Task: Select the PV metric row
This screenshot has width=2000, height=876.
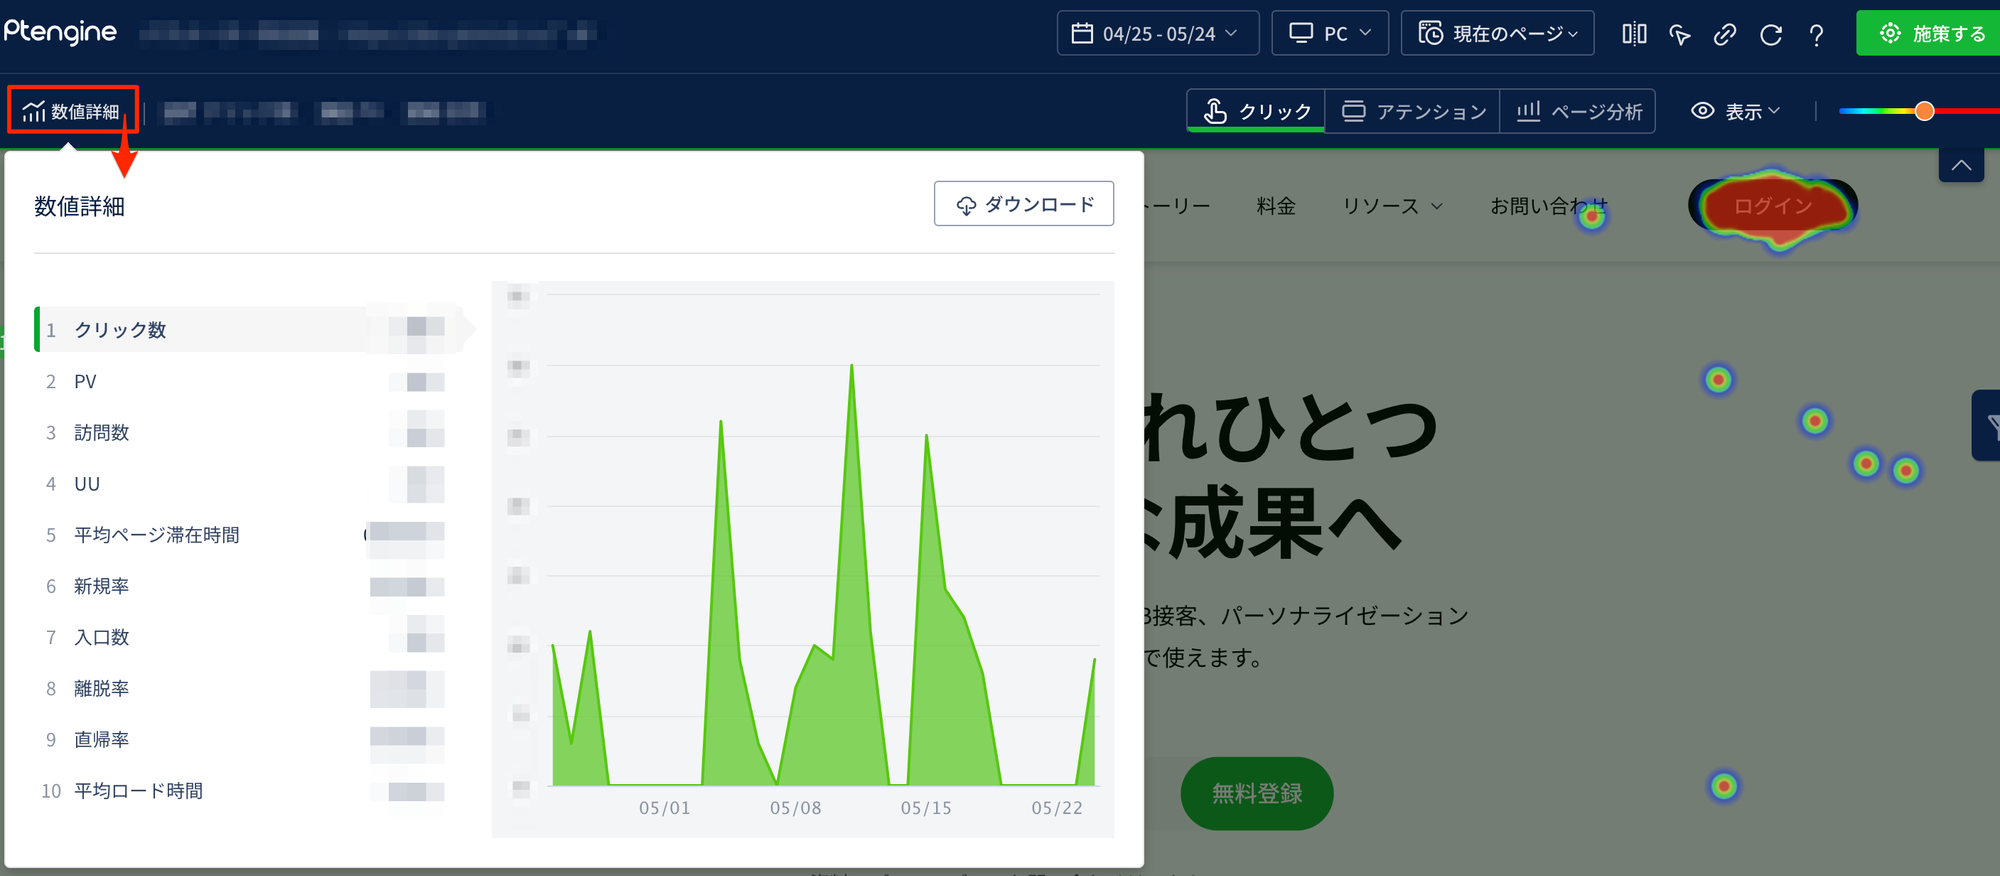Action: [x=86, y=382]
